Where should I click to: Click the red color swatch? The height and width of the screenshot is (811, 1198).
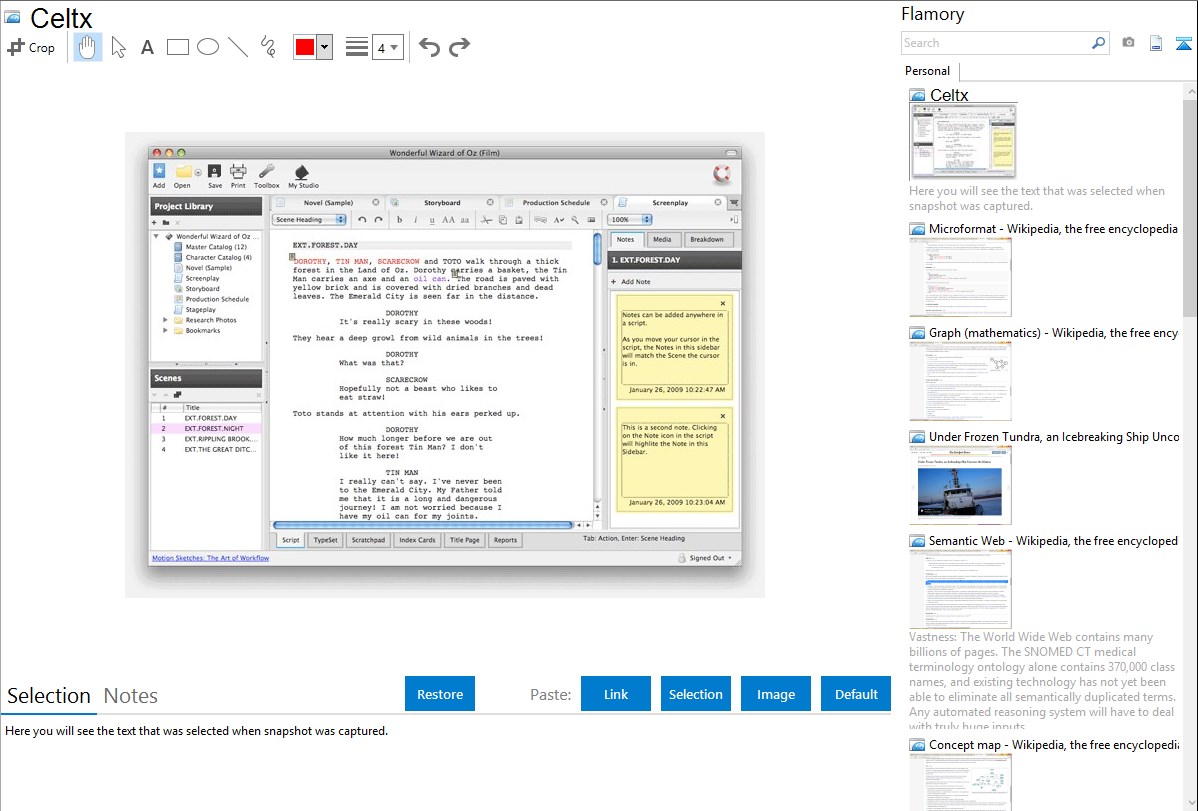(305, 47)
